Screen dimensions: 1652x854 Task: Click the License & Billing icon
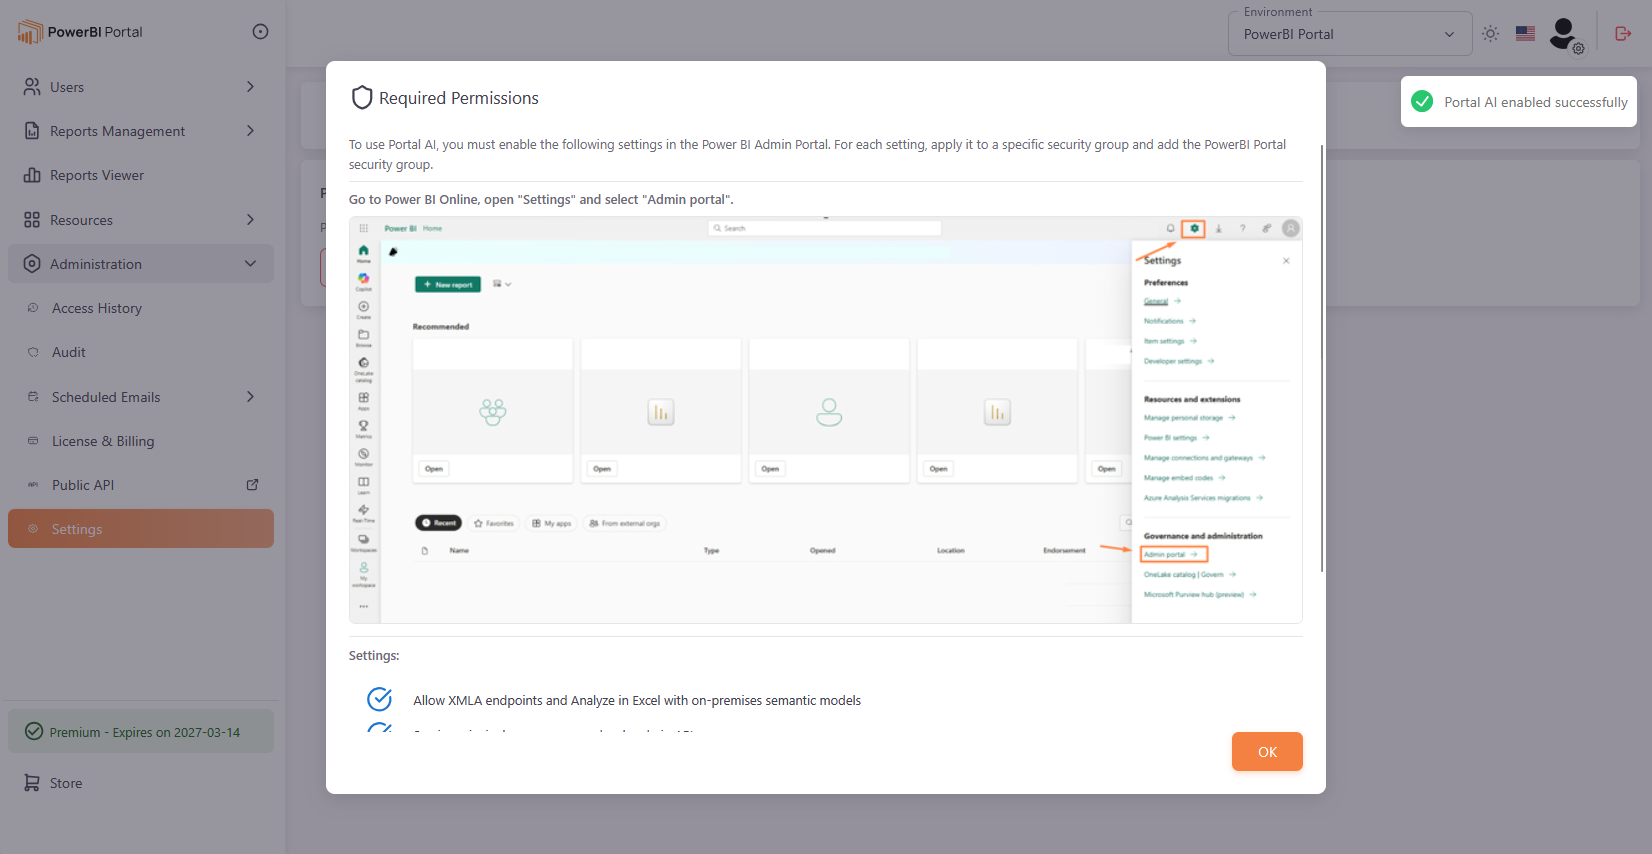click(33, 441)
